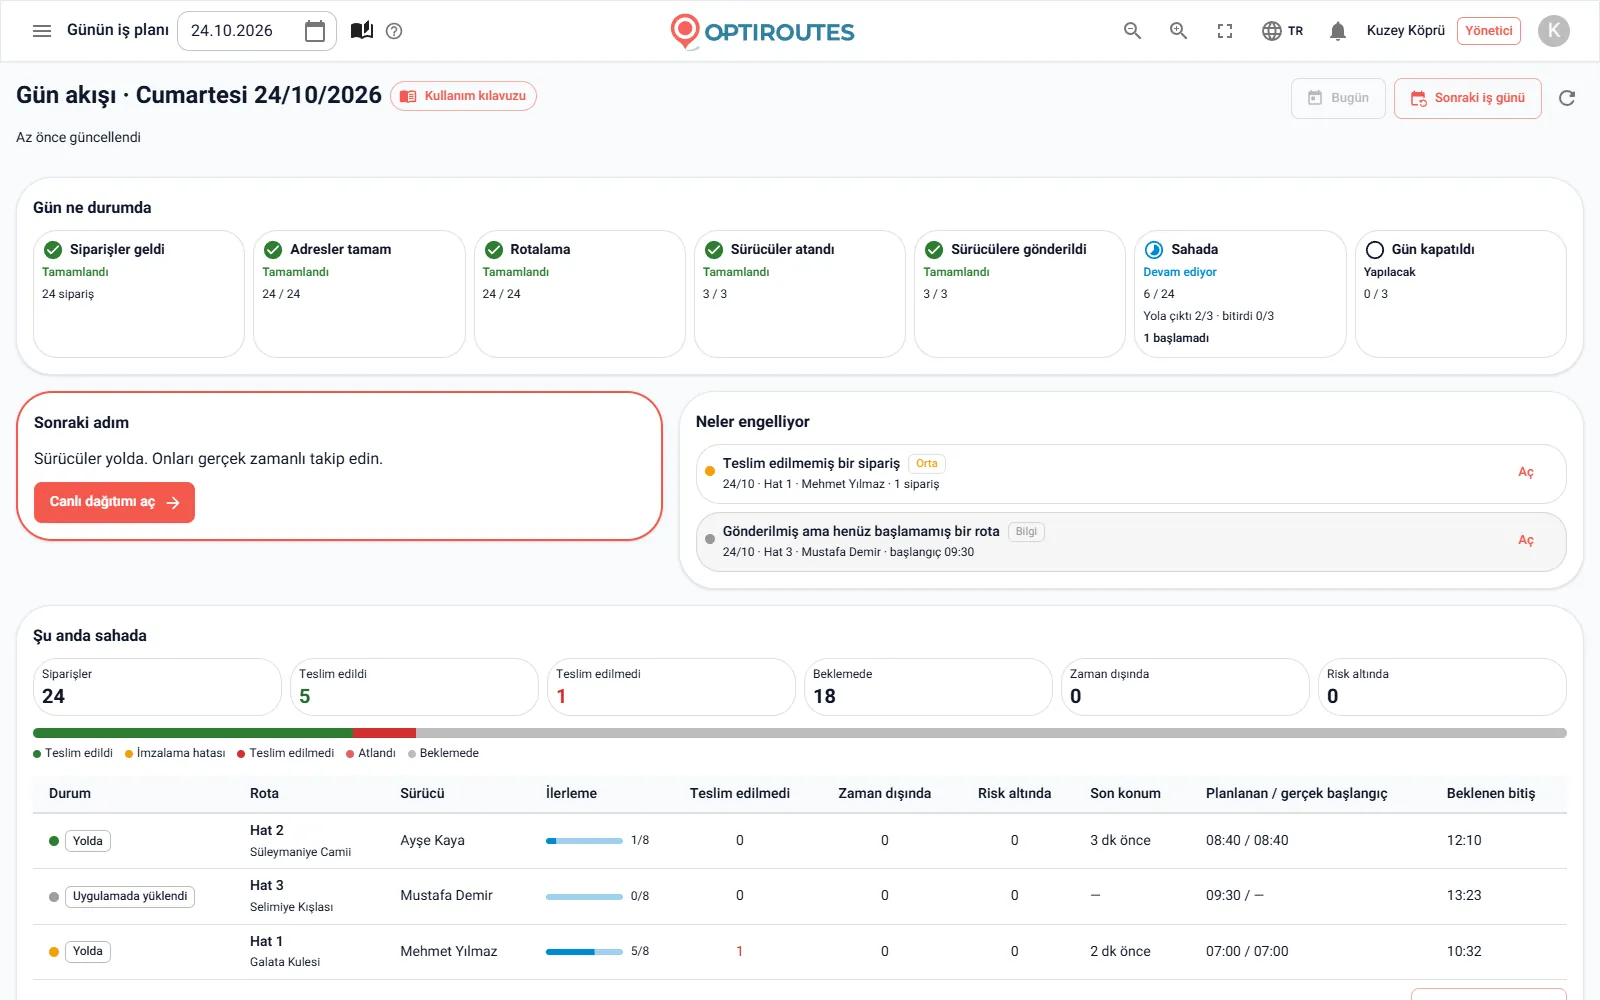
Task: Select the Beklemede stat card
Action: [928, 687]
